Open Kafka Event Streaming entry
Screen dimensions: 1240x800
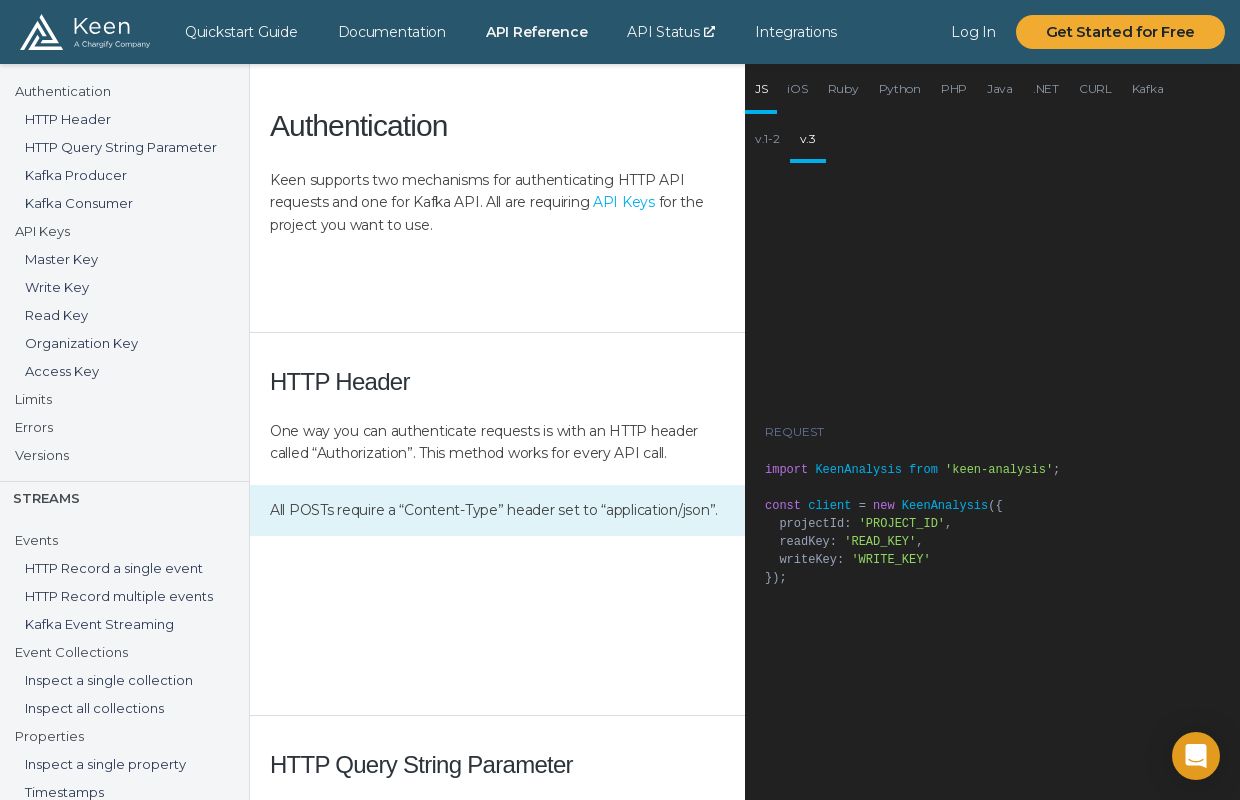tap(100, 624)
